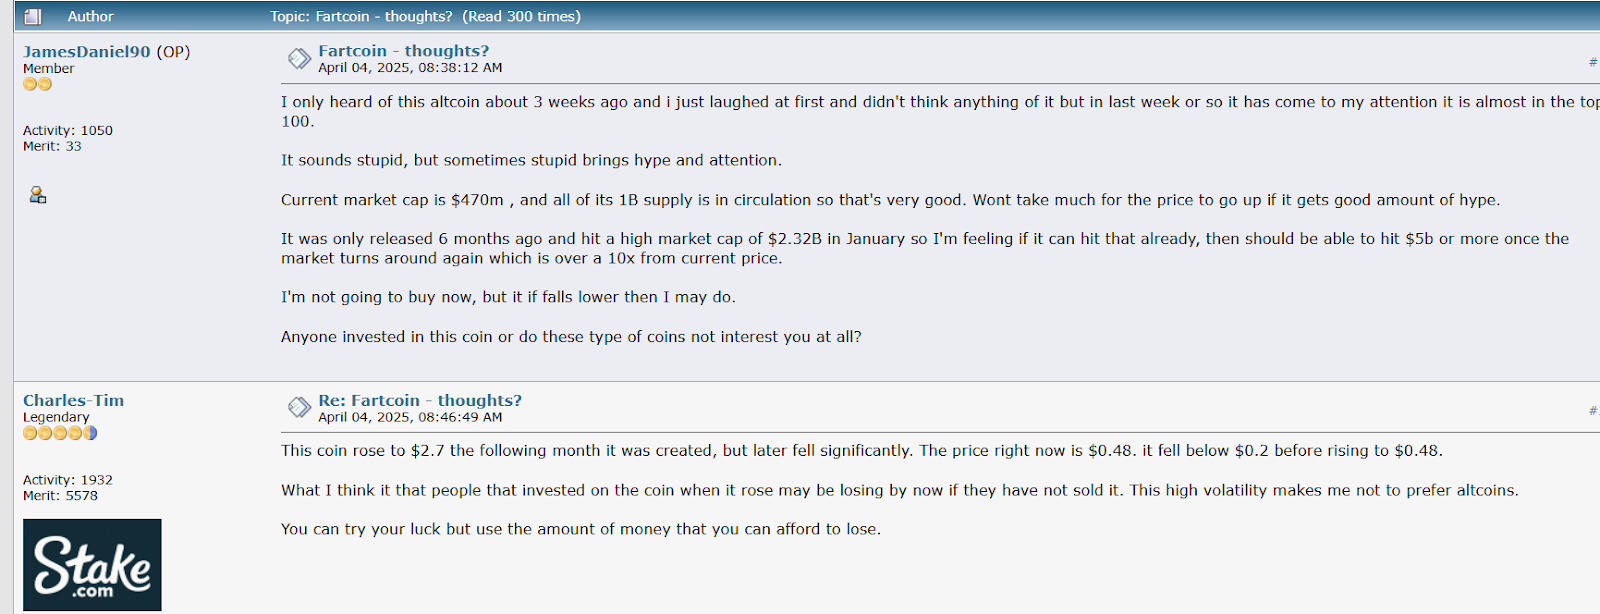Image resolution: width=1600 pixels, height=614 pixels.
Task: Click the reply's post number link at right edge
Action: point(1594,410)
